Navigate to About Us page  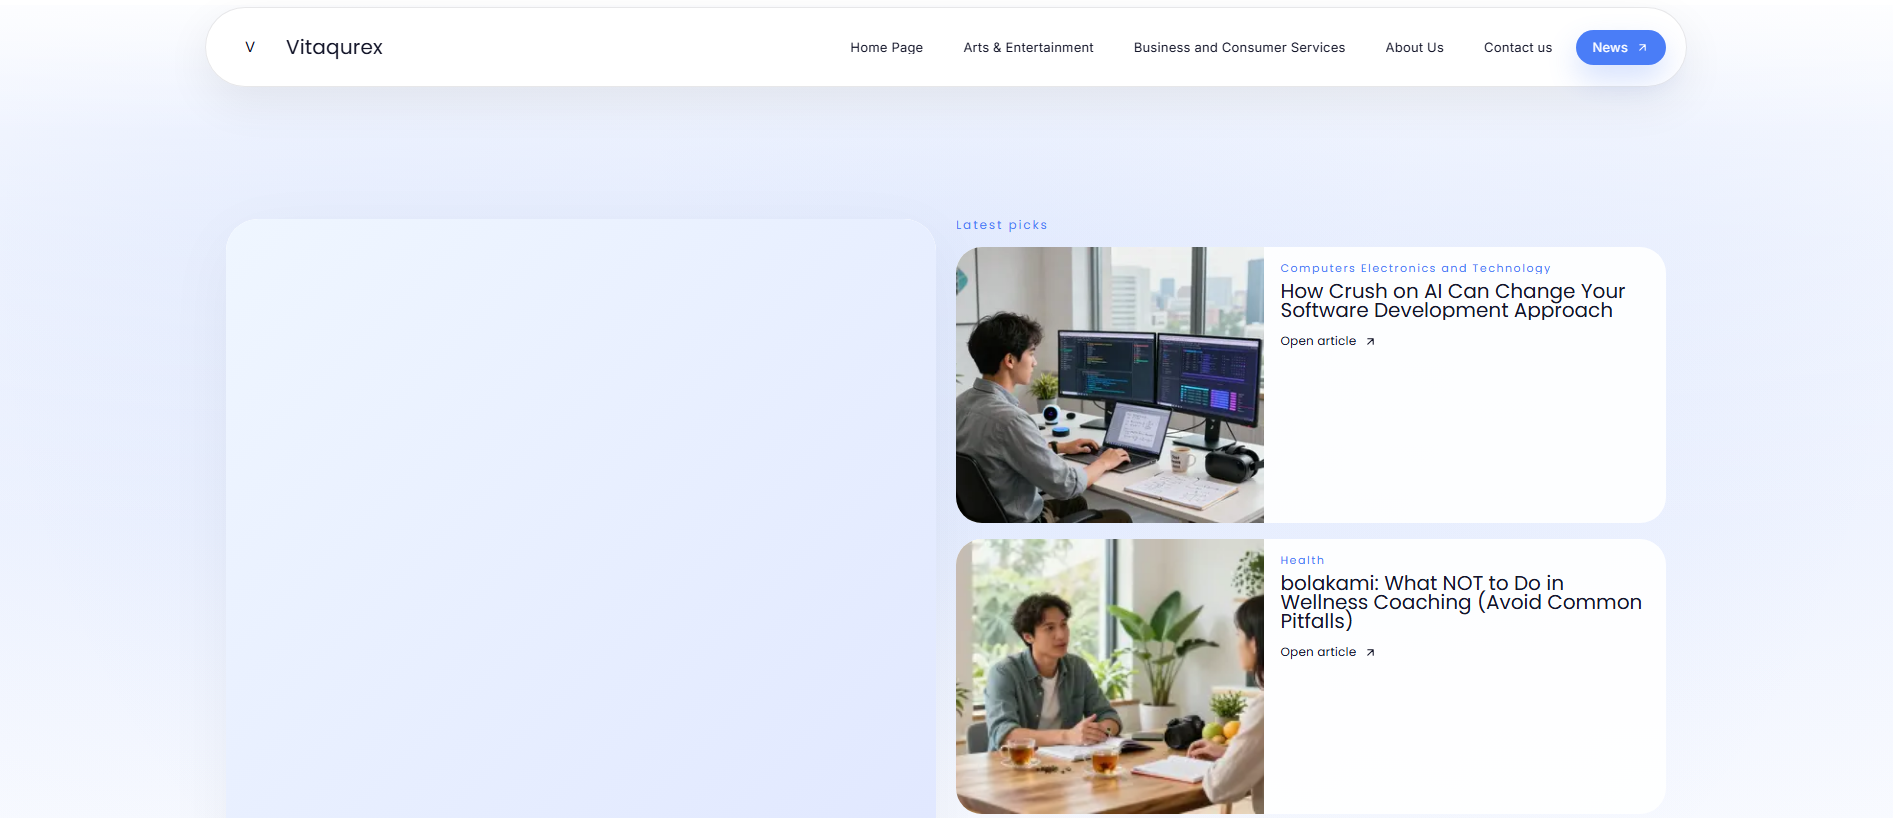click(x=1414, y=47)
